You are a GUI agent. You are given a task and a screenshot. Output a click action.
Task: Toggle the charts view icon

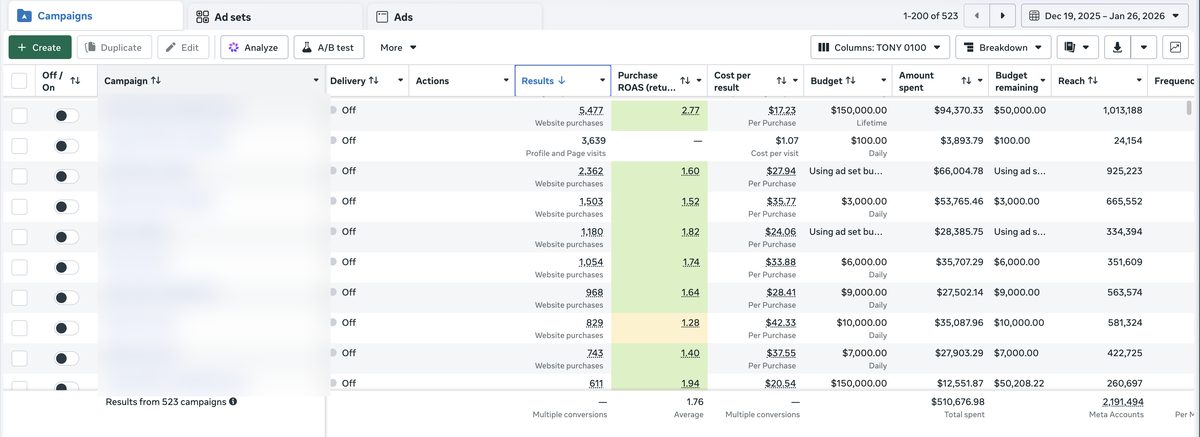click(x=1176, y=47)
